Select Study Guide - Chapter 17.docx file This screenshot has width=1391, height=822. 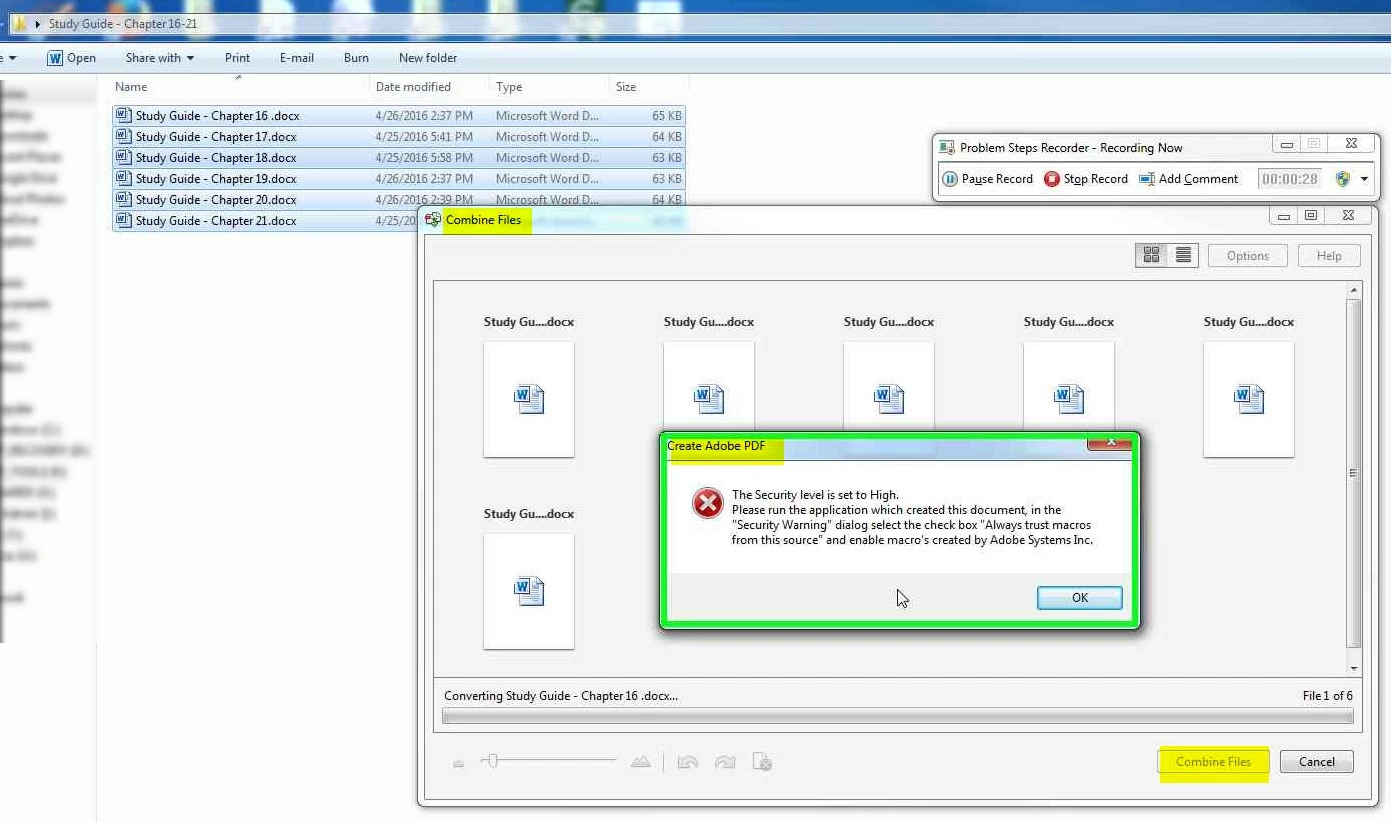[x=399, y=137]
